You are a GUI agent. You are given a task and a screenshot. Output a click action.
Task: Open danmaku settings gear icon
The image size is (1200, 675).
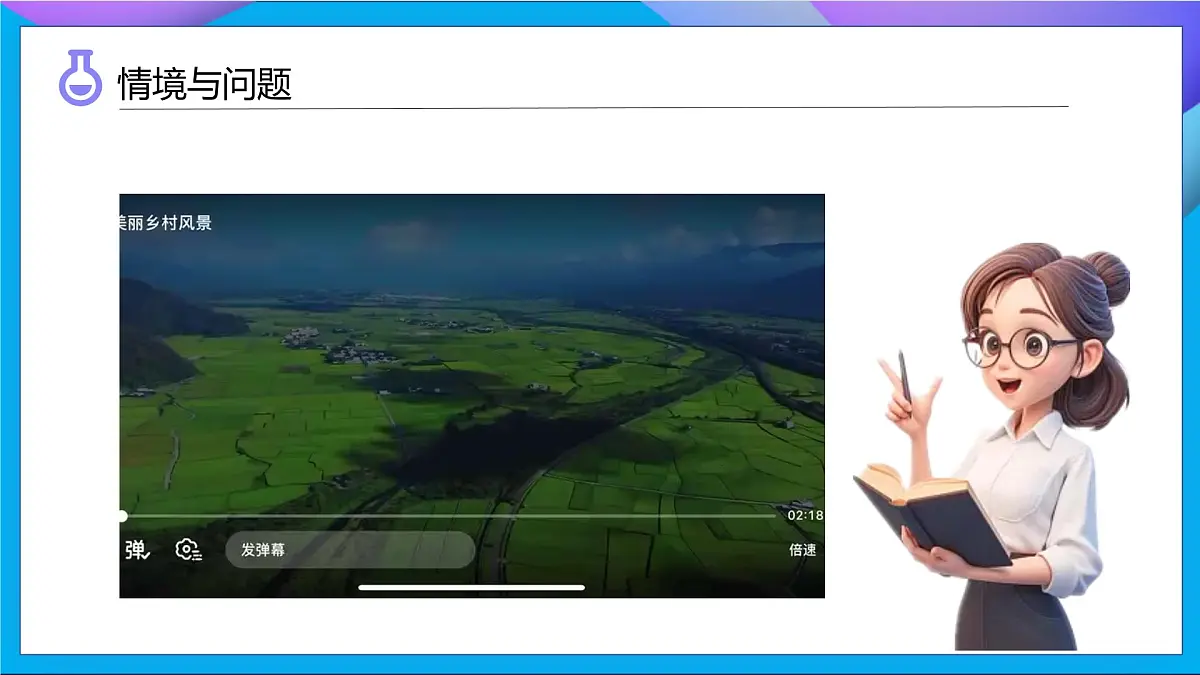tap(188, 549)
